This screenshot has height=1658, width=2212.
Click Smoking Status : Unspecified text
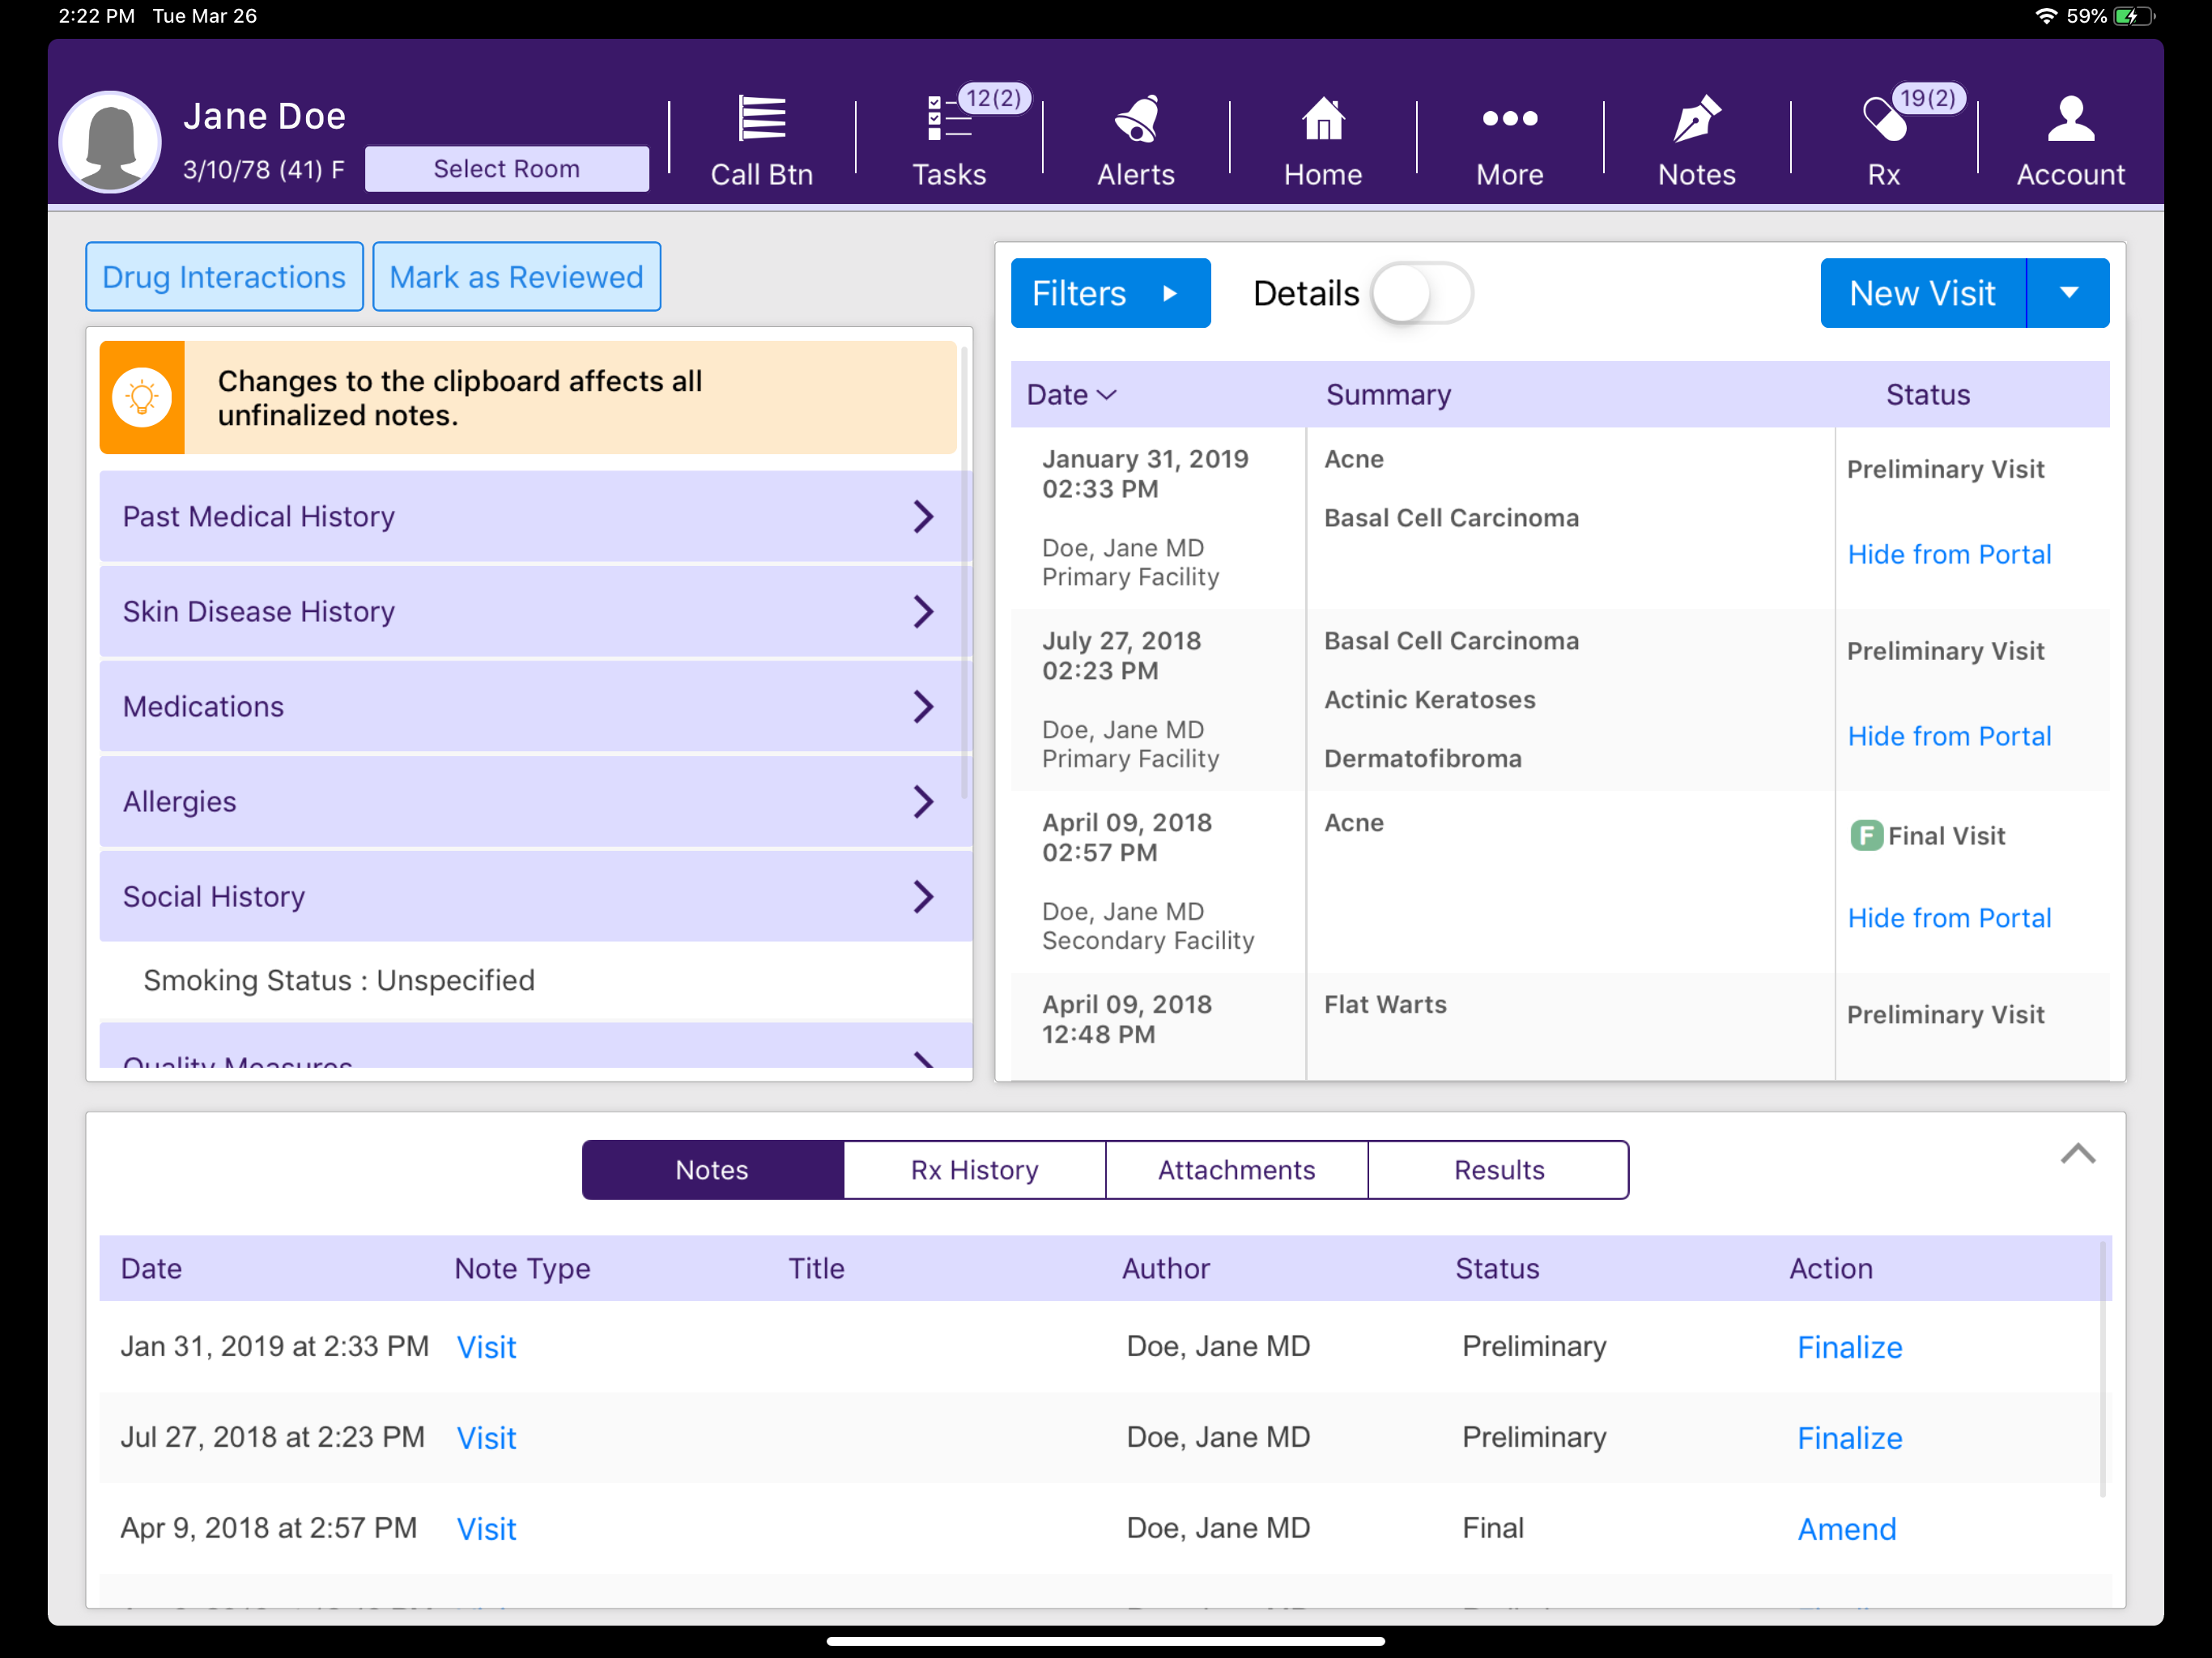pos(339,981)
